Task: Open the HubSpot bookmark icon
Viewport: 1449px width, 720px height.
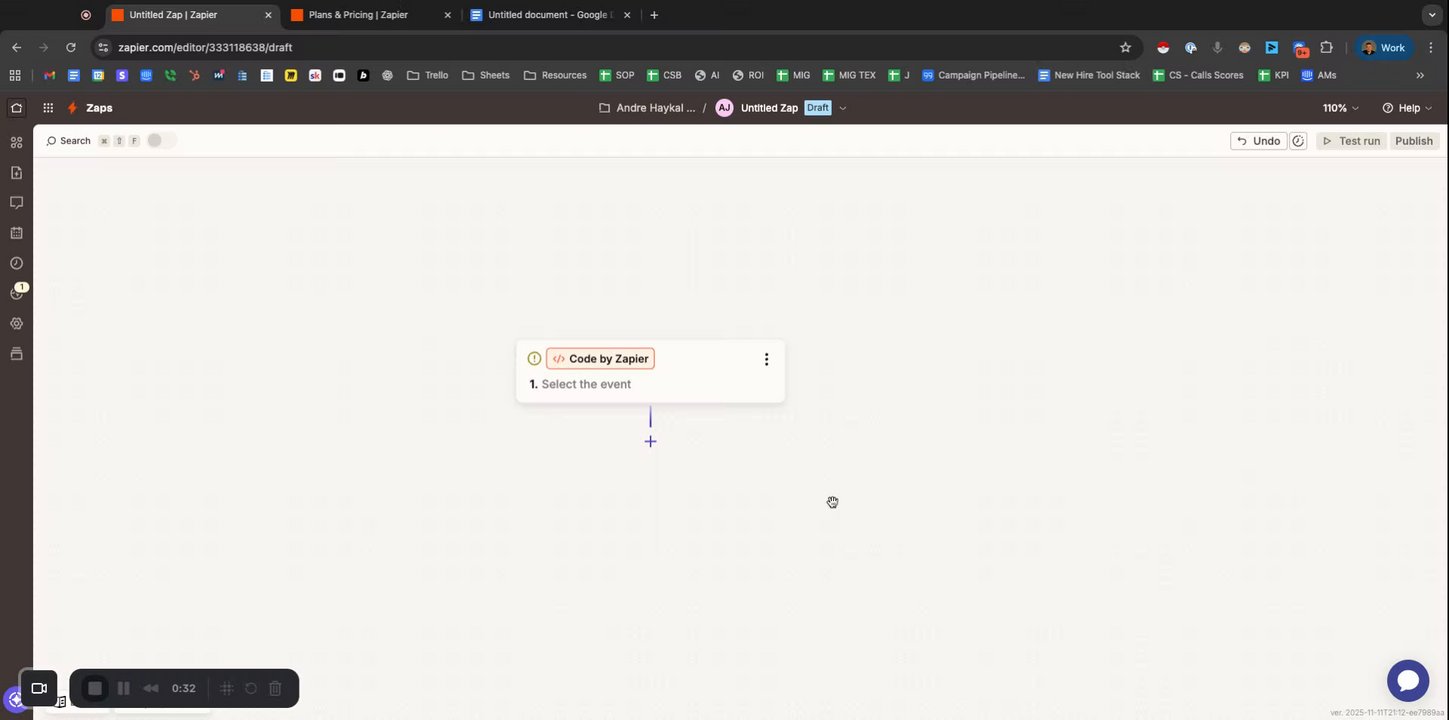Action: point(194,75)
